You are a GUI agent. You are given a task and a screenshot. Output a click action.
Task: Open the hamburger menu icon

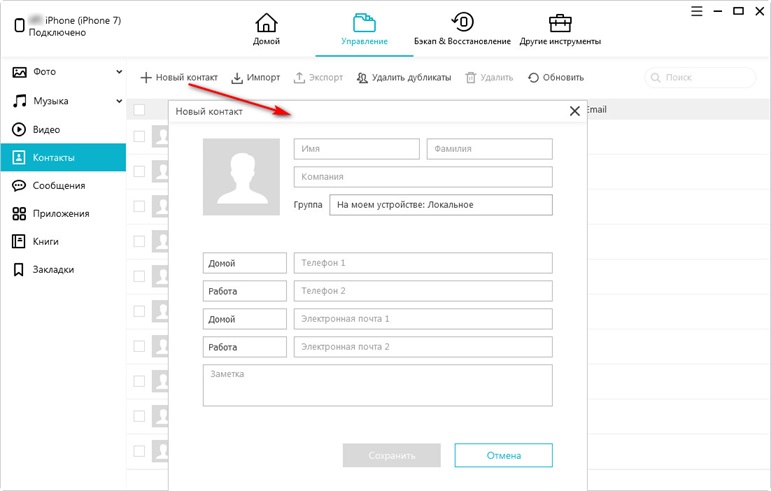click(696, 11)
